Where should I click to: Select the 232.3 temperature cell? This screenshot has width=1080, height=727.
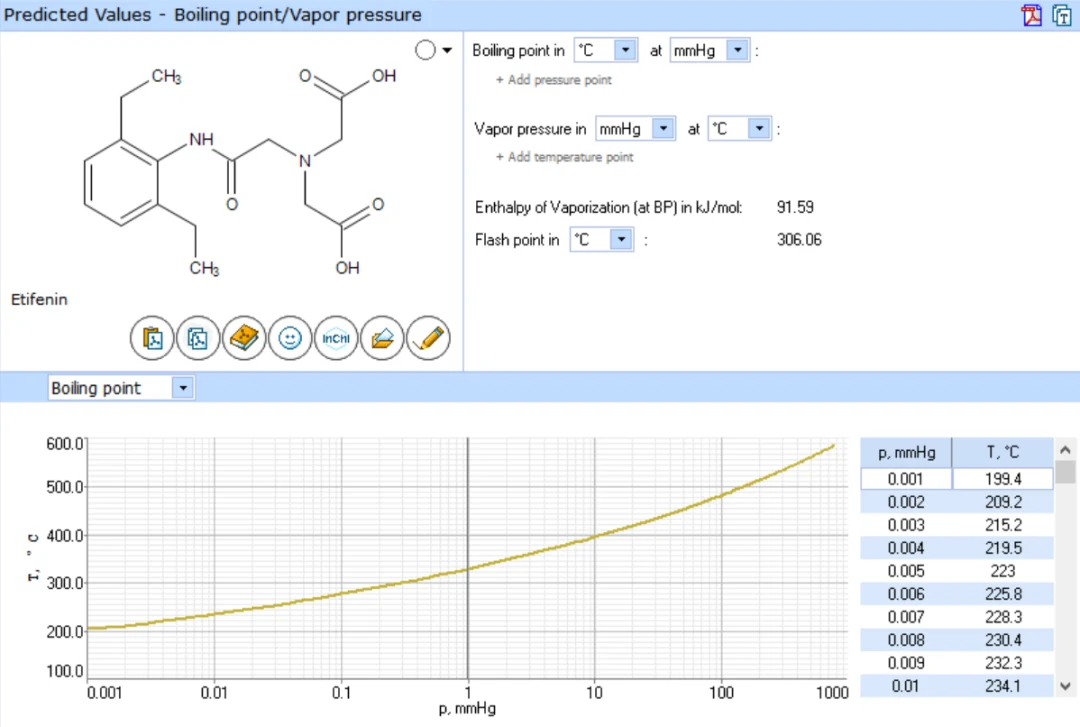tap(1003, 663)
